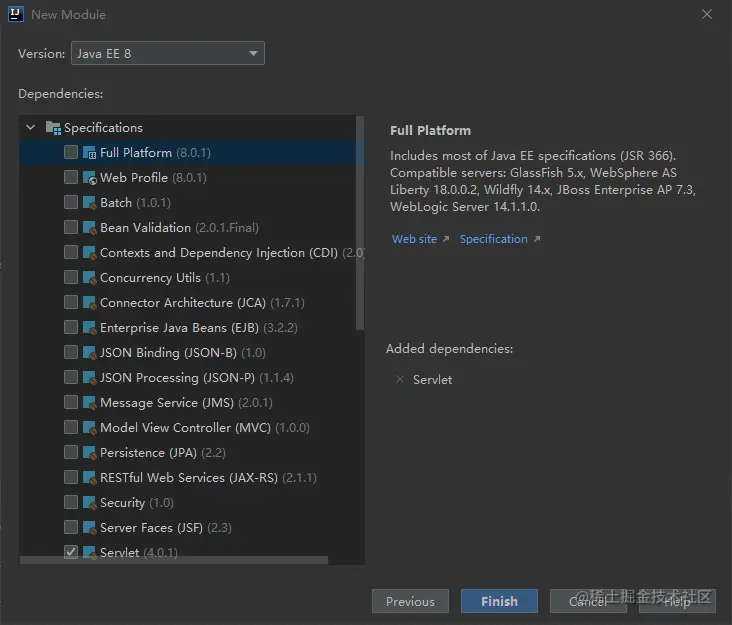Image resolution: width=732 pixels, height=625 pixels.
Task: Enable the Server Faces (JSF) checkbox
Action: point(71,527)
